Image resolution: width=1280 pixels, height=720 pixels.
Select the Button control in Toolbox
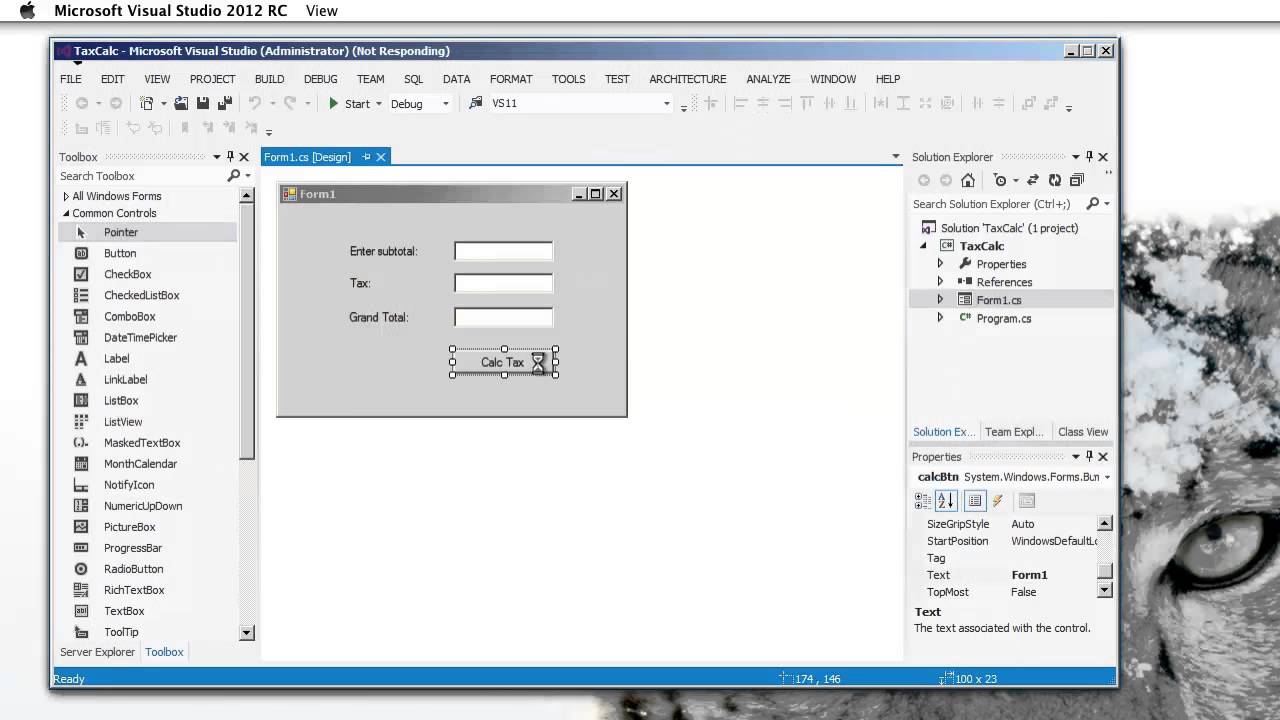pyautogui.click(x=147, y=253)
